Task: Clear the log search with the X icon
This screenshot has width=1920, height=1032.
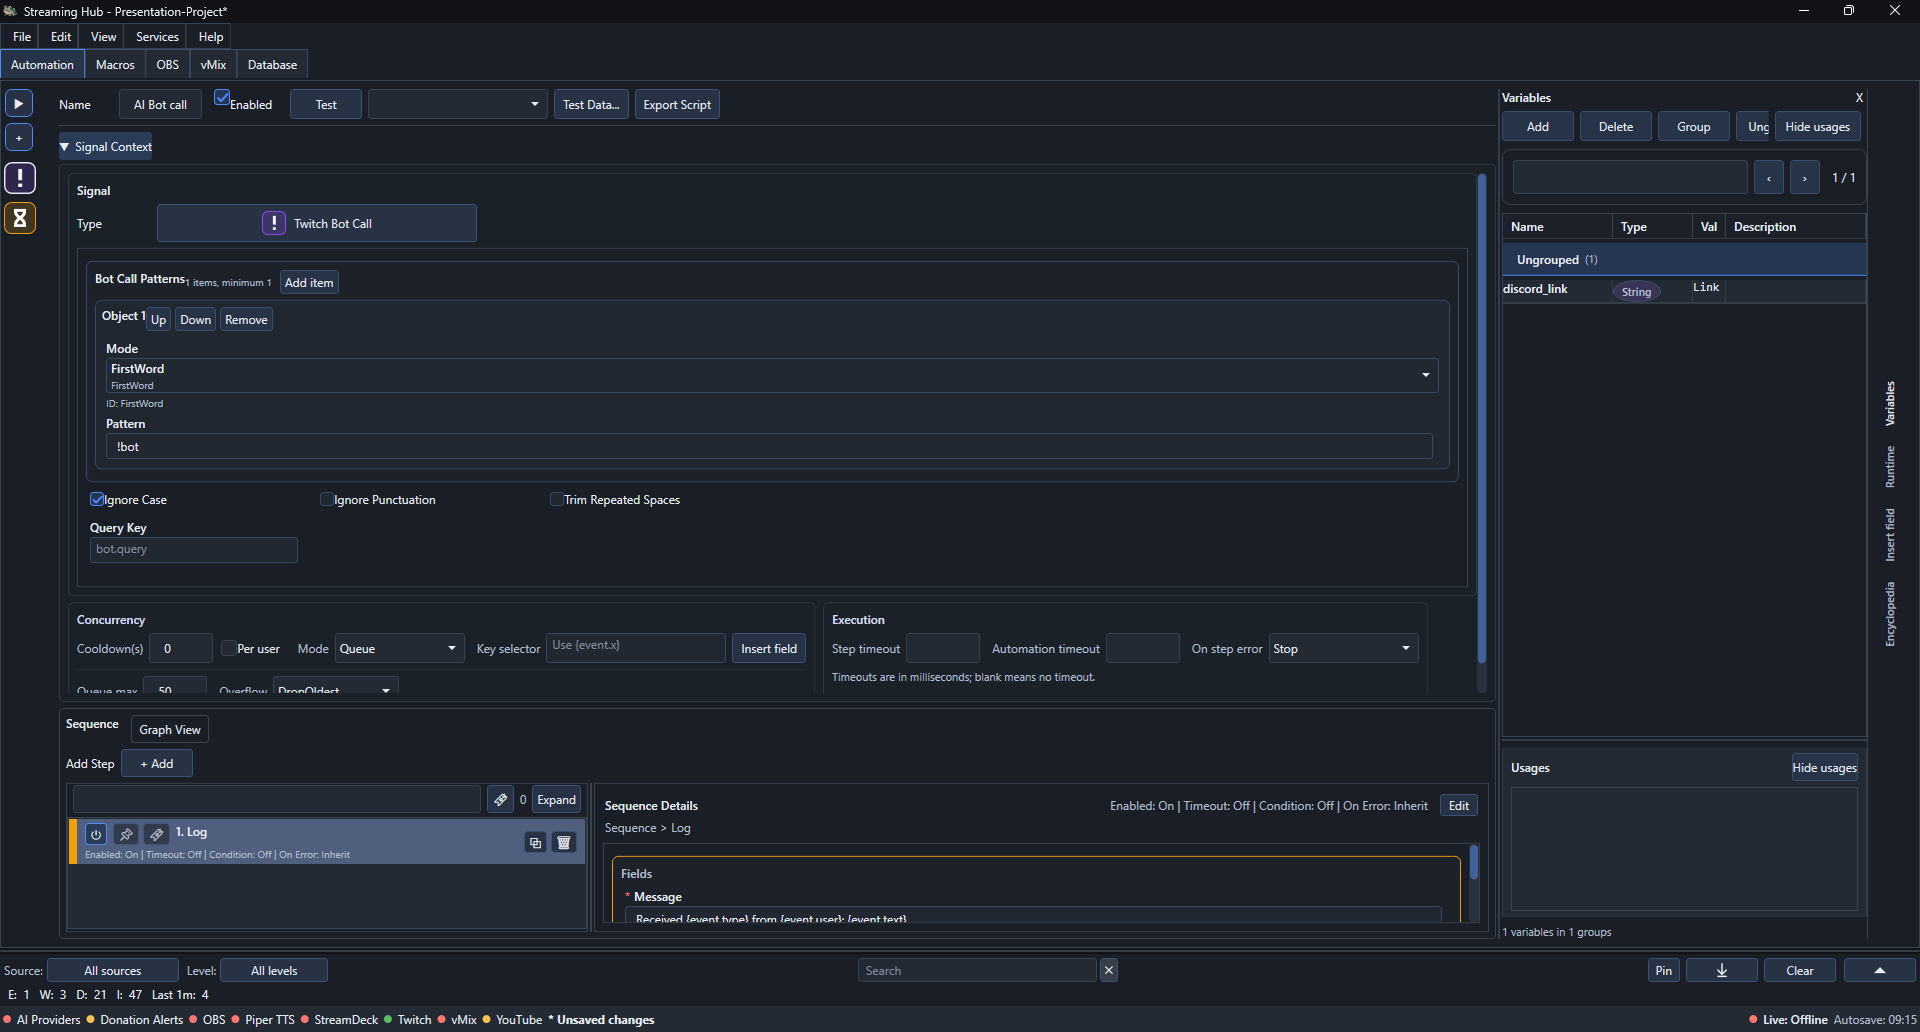Action: click(1109, 970)
